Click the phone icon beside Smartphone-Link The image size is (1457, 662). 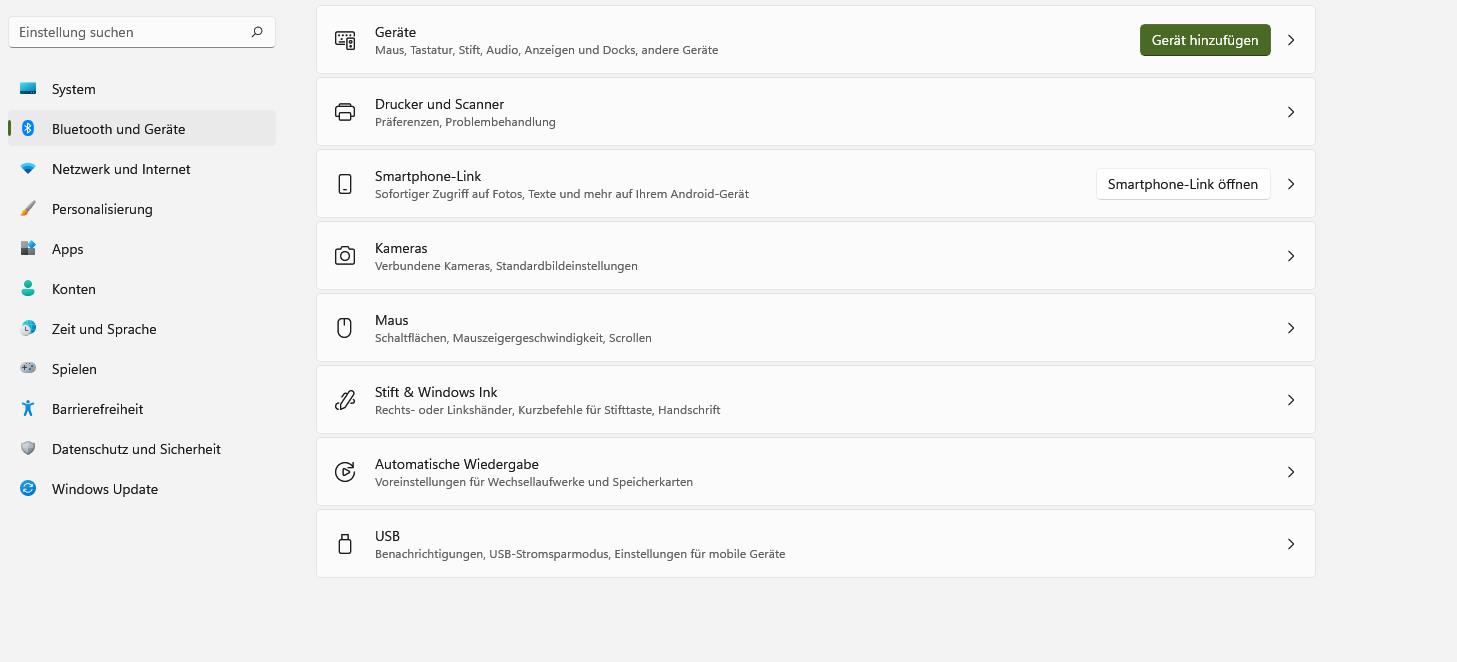click(345, 184)
